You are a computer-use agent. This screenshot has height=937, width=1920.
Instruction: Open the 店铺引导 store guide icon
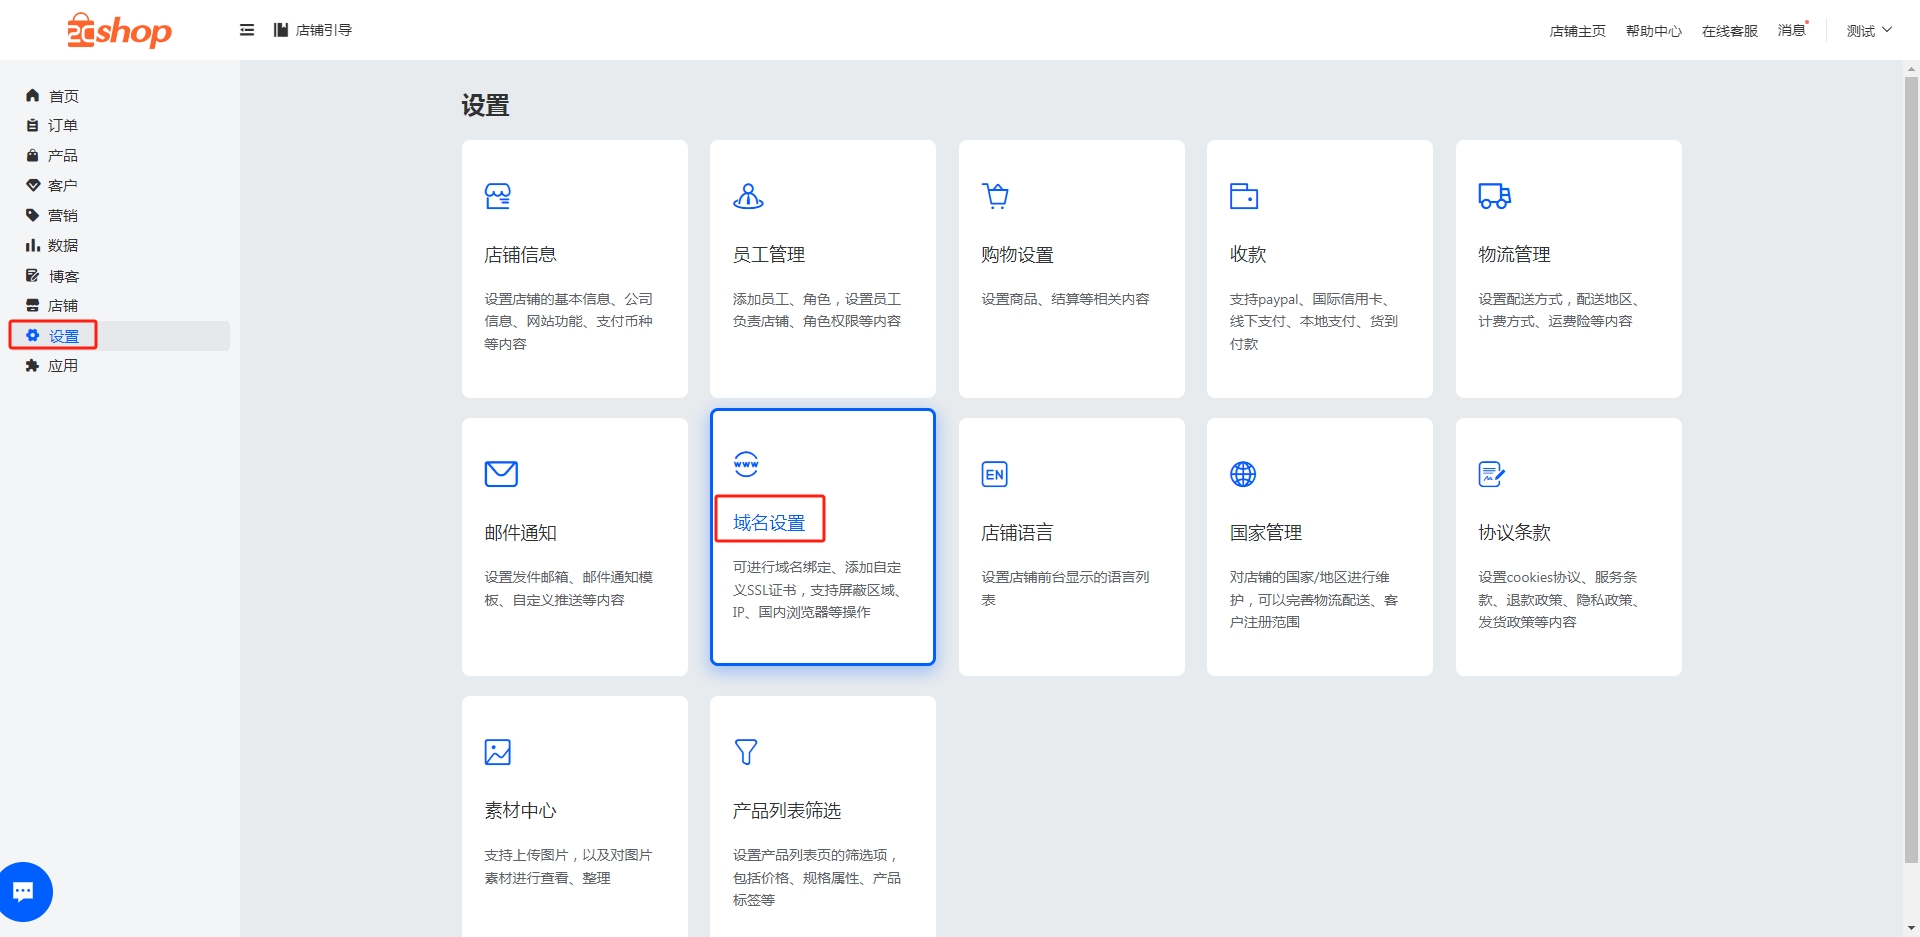281,30
